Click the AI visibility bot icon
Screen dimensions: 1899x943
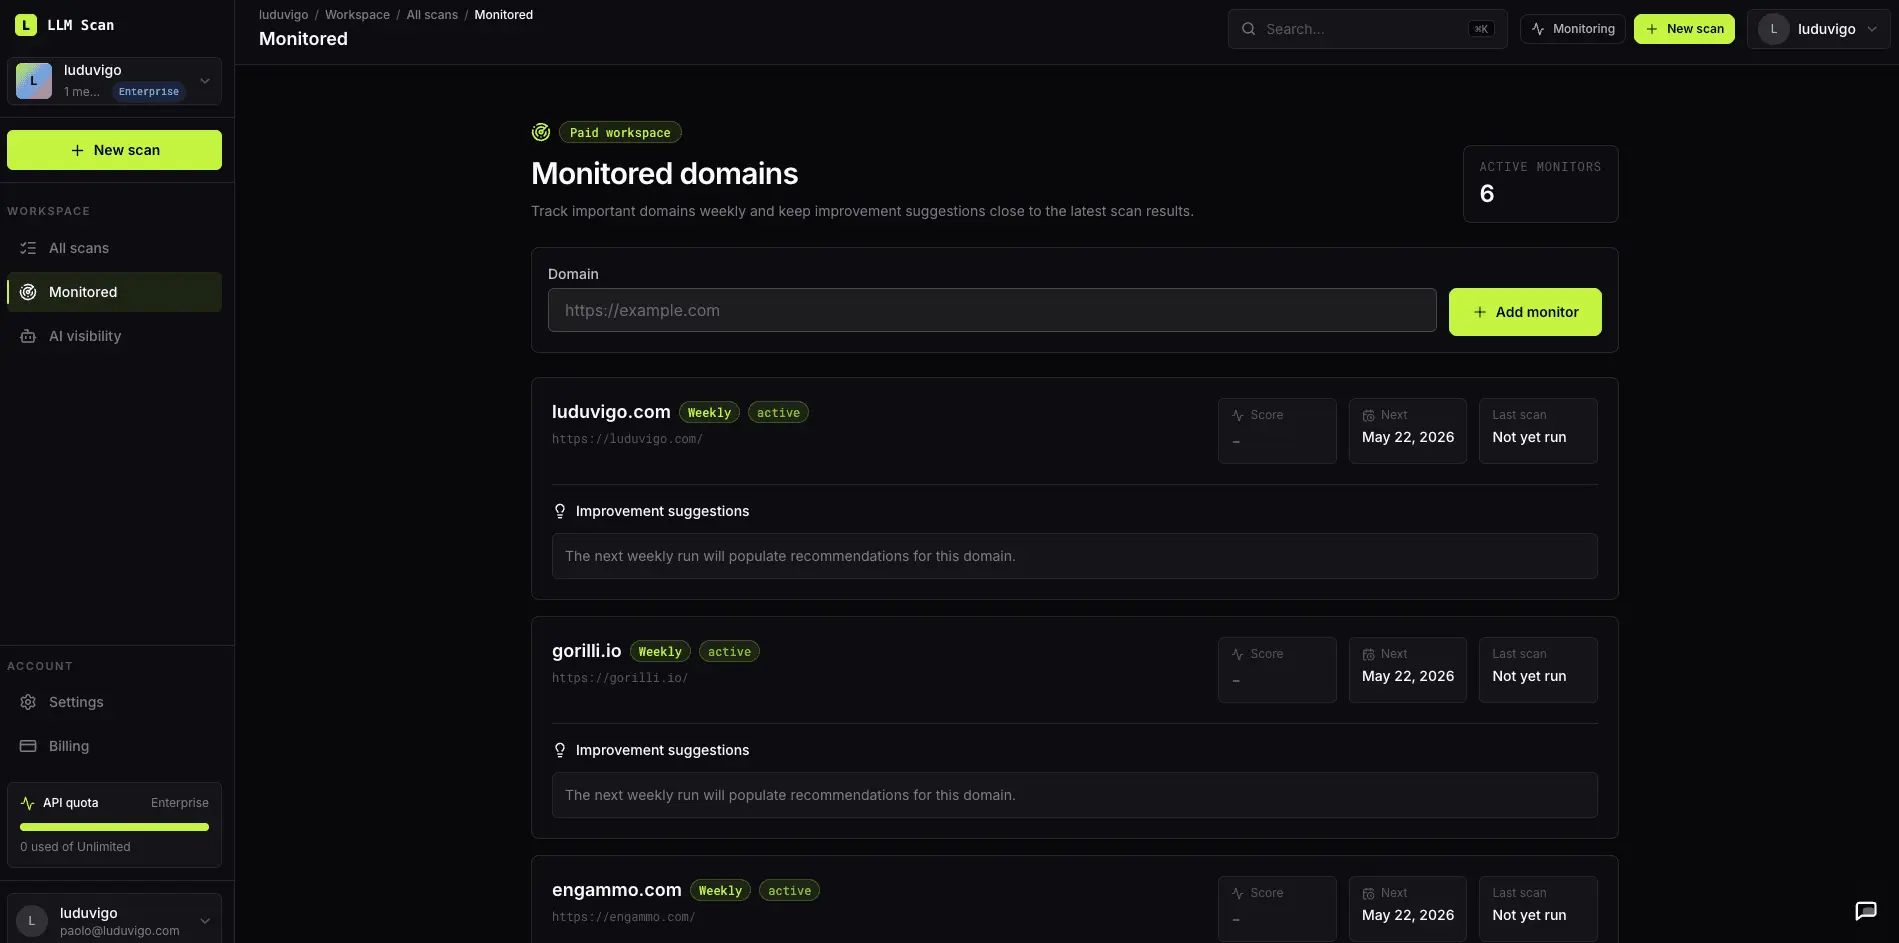click(28, 336)
